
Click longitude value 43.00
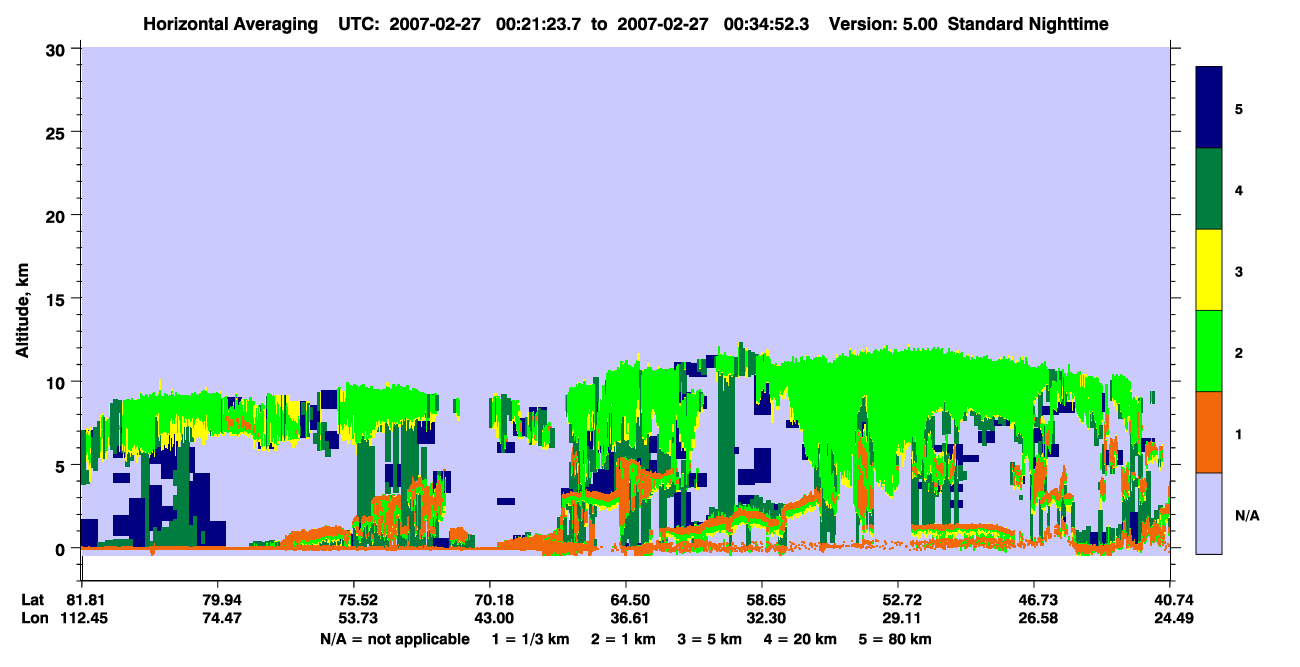pyautogui.click(x=489, y=618)
